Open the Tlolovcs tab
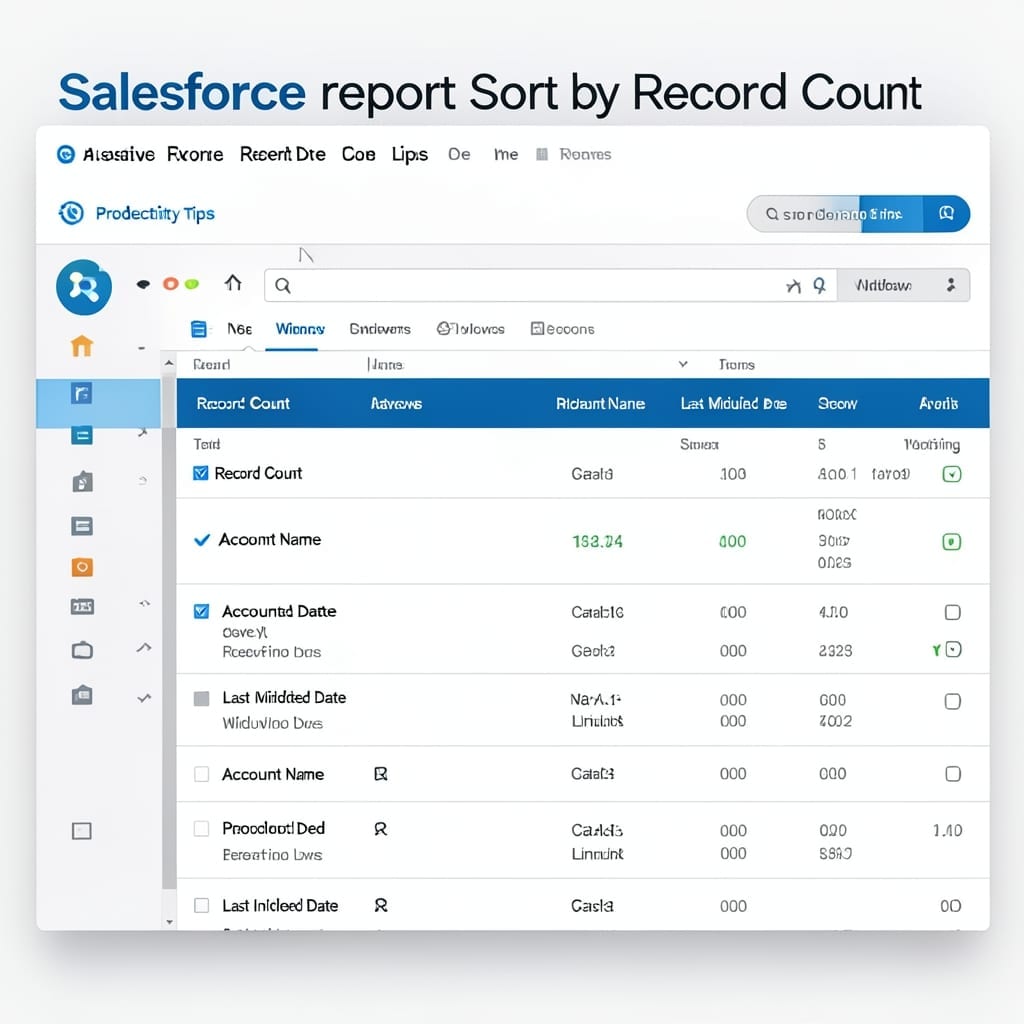The width and height of the screenshot is (1024, 1024). tap(471, 329)
